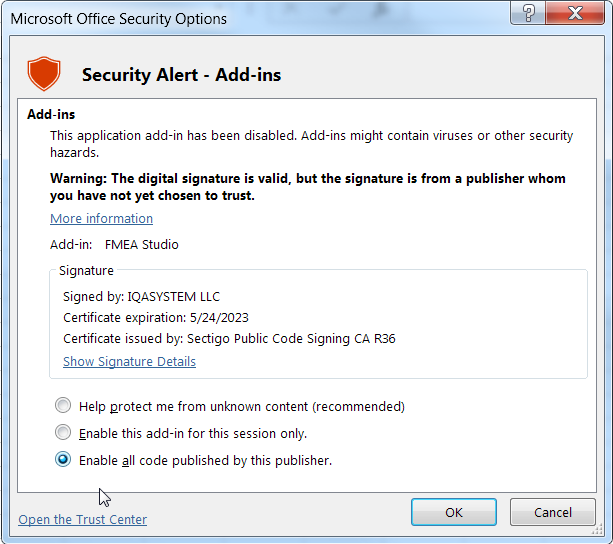613x544 pixels.
Task: Click the Security Alert - Add-ins heading
Action: pyautogui.click(x=181, y=75)
